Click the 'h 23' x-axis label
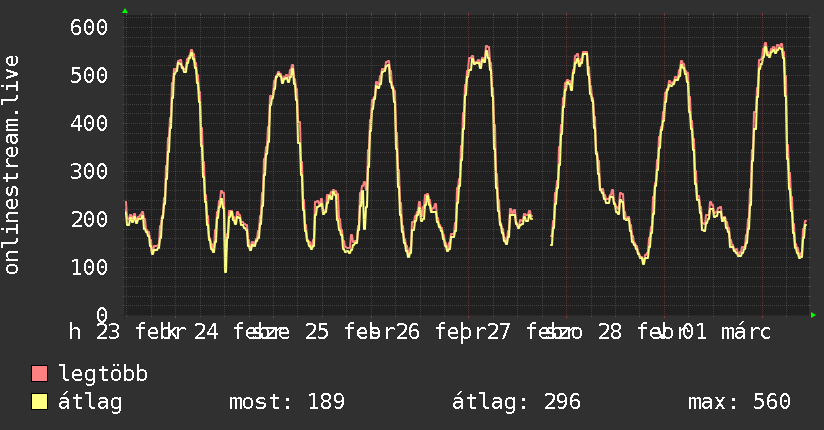This screenshot has width=824, height=430. click(x=95, y=332)
